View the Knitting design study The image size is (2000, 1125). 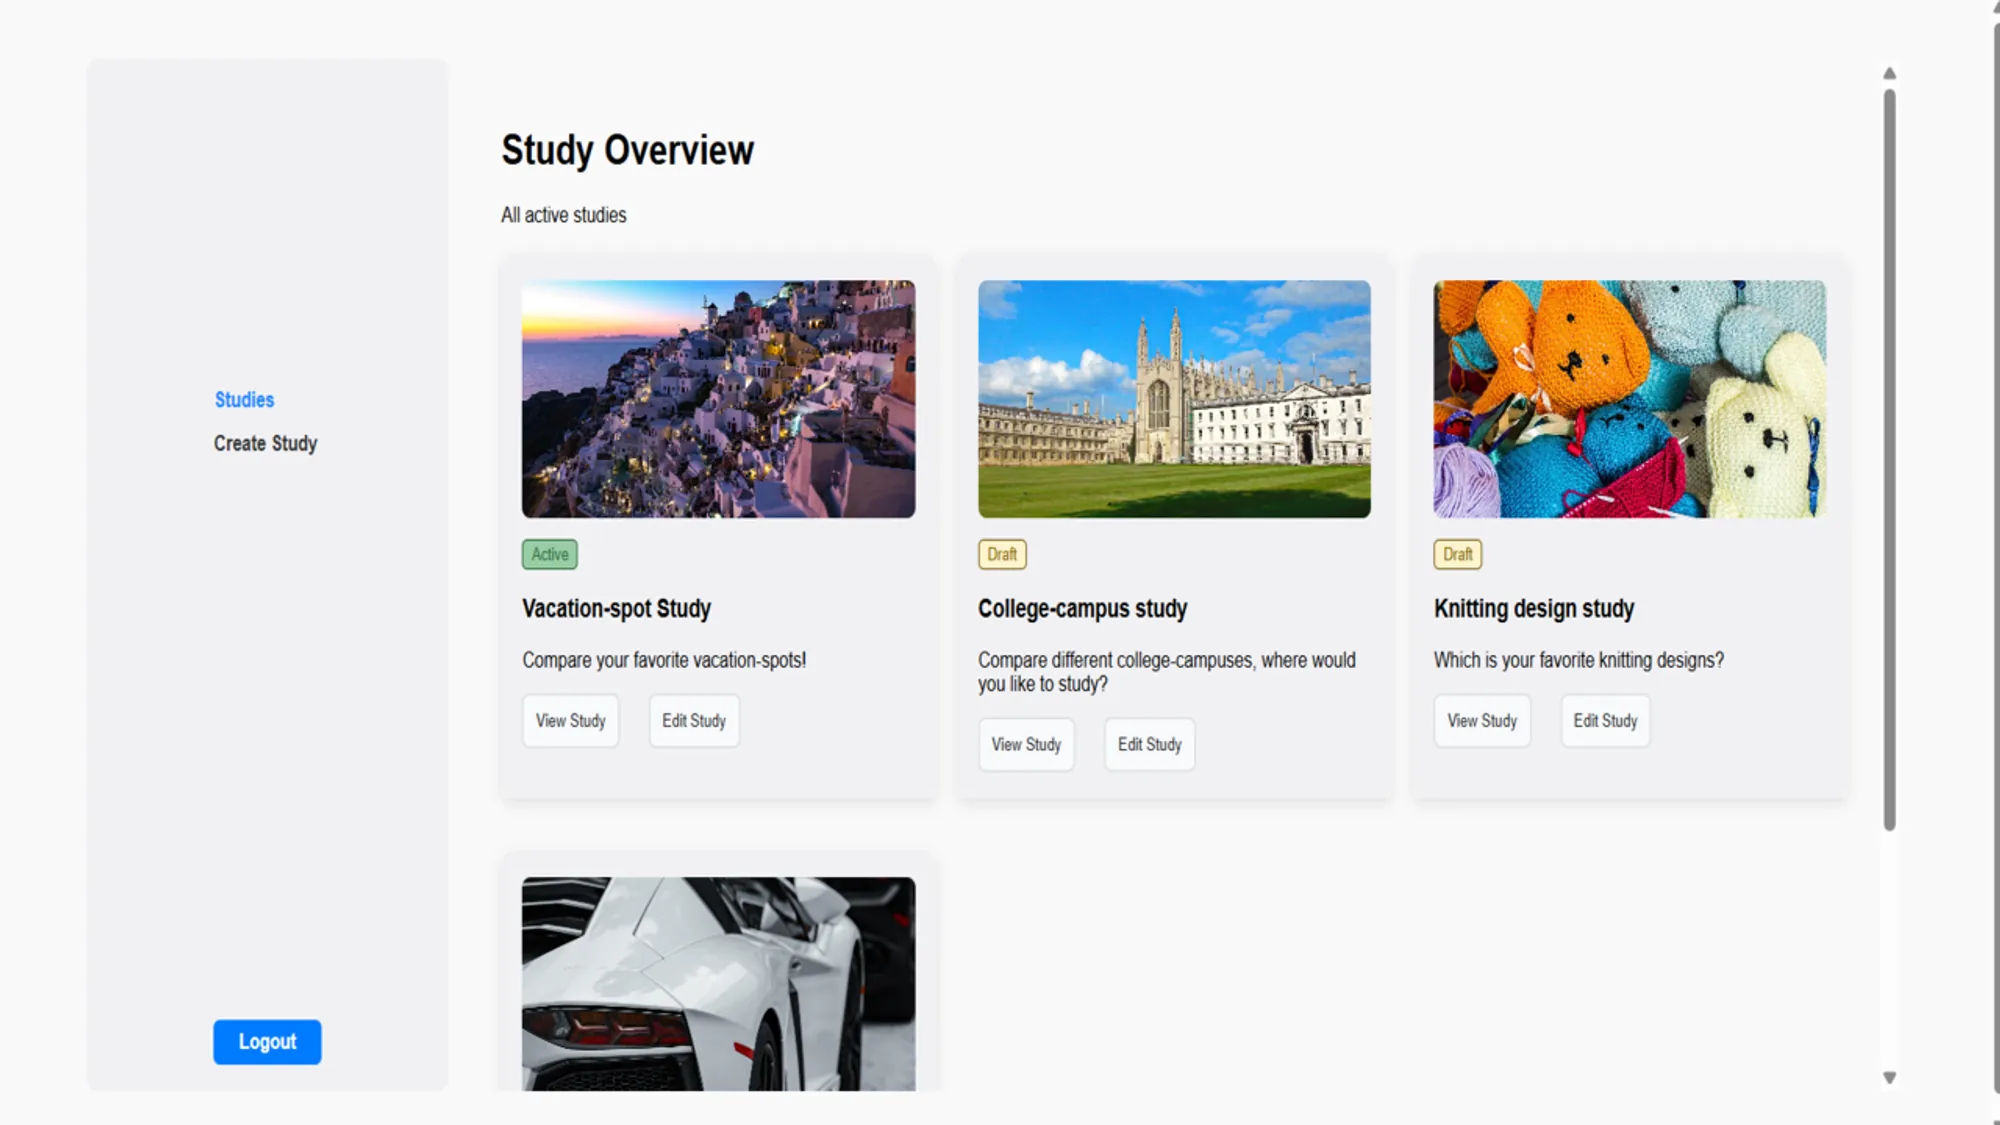point(1481,721)
